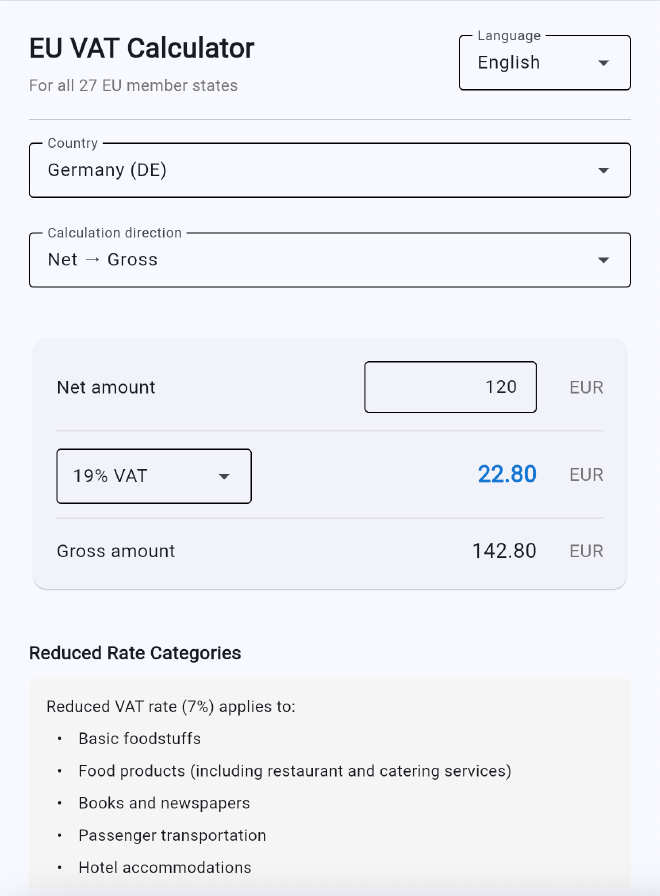Viewport: 660px width, 896px height.
Task: Click the Language dropdown arrow
Action: click(x=604, y=62)
